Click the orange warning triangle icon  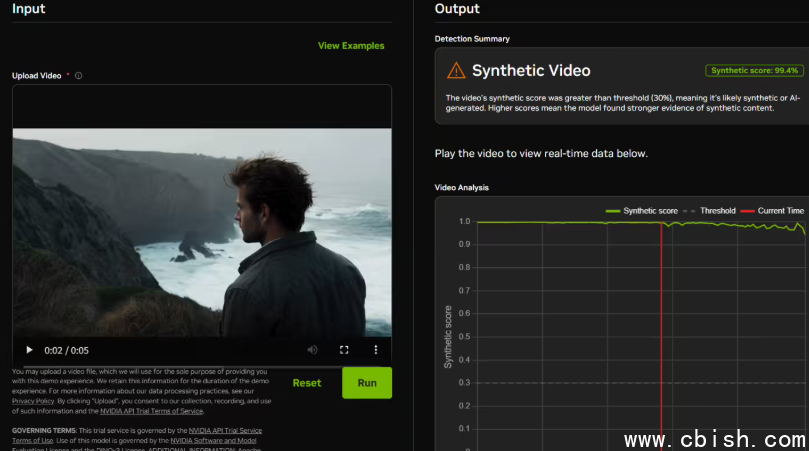coord(456,70)
